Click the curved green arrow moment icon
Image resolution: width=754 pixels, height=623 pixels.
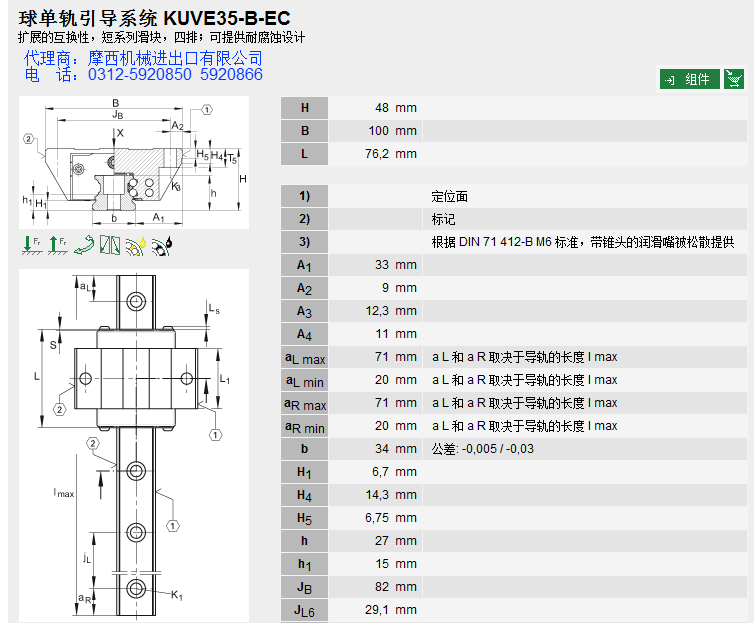(x=86, y=243)
